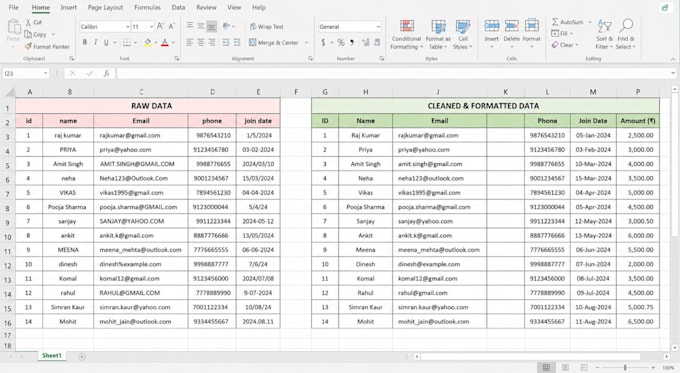Switch to the Formulas tab
This screenshot has height=373, width=680.
[147, 7]
